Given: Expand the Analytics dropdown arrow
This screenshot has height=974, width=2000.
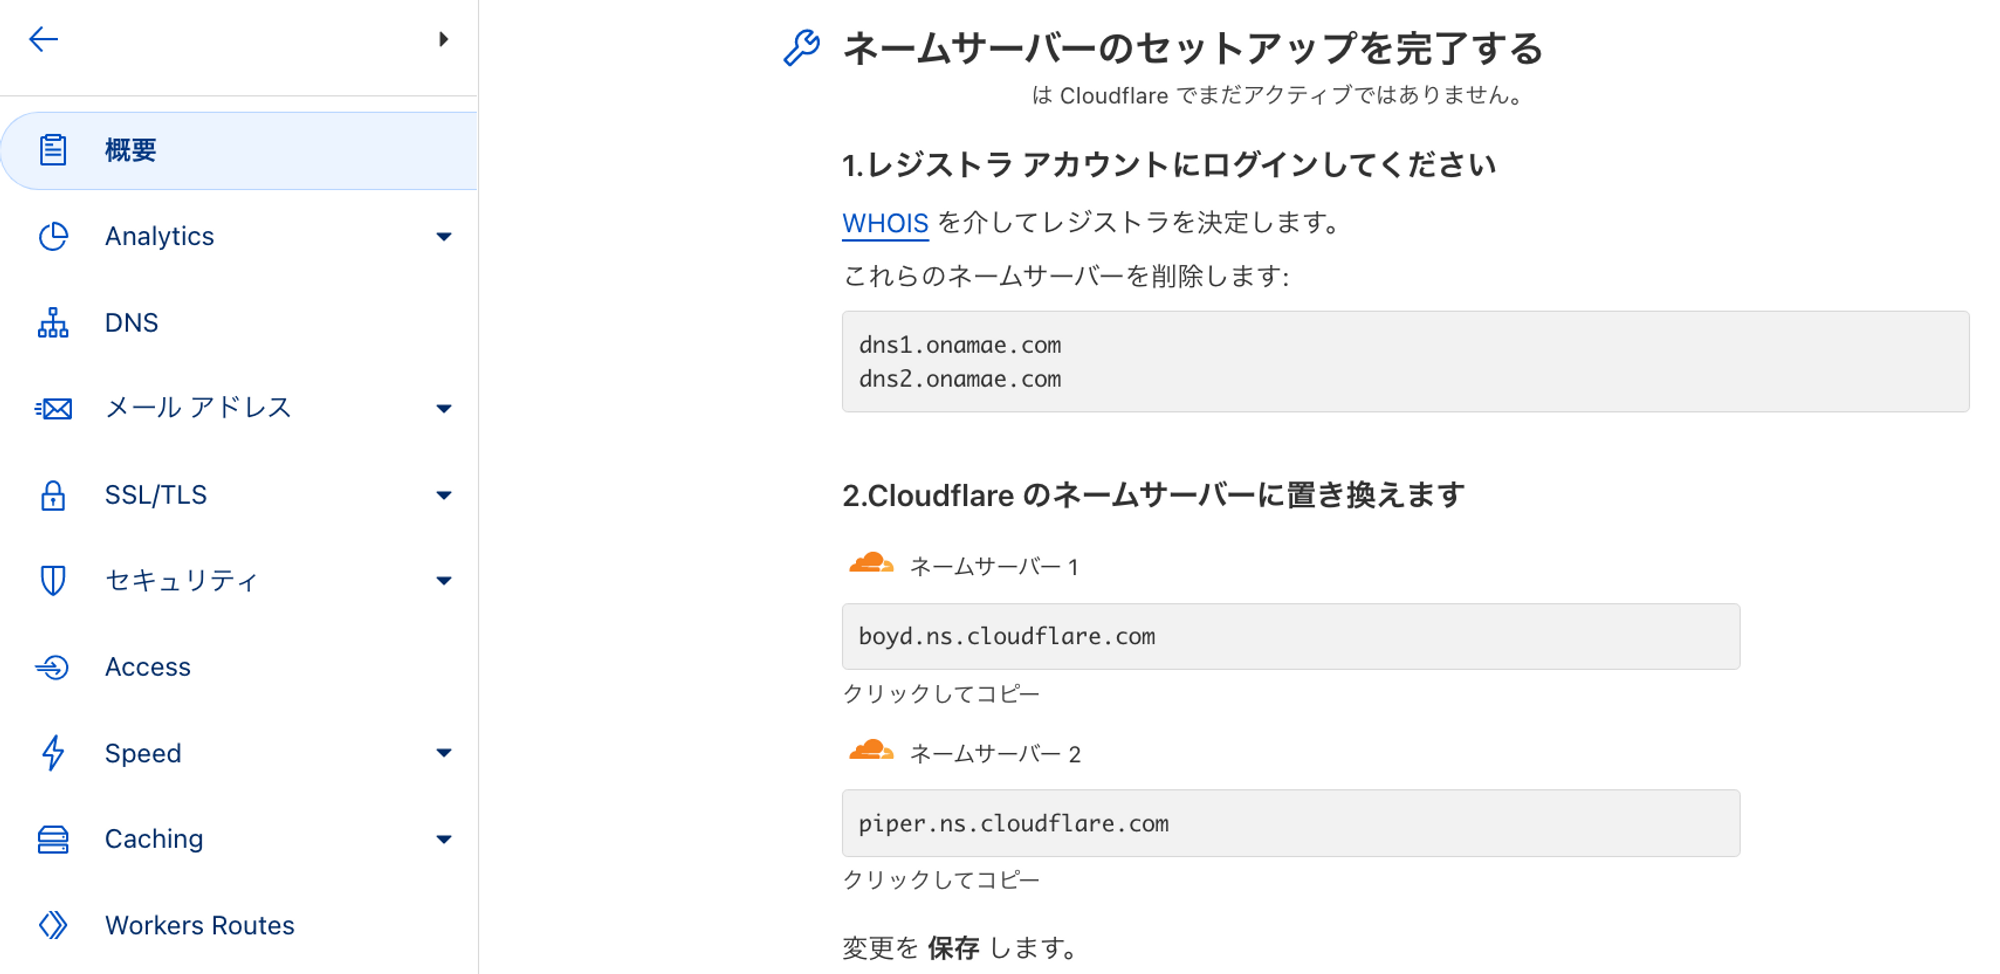Looking at the screenshot, I should (x=444, y=237).
